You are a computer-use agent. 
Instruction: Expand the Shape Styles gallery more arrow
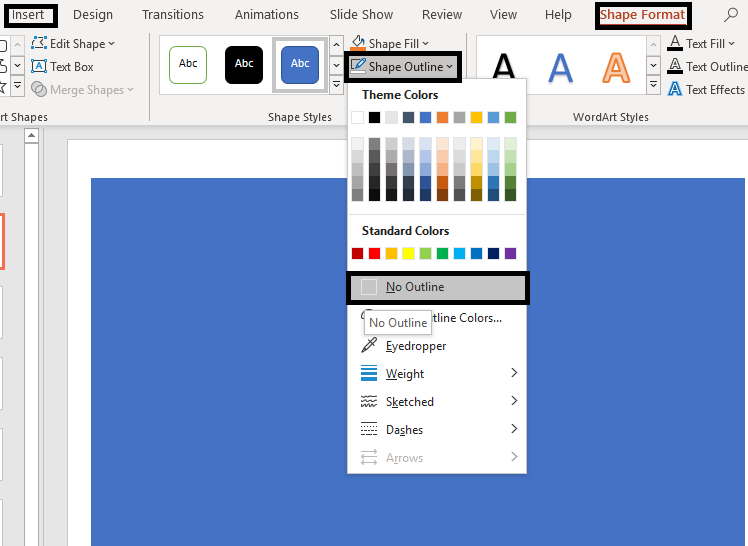coord(336,85)
